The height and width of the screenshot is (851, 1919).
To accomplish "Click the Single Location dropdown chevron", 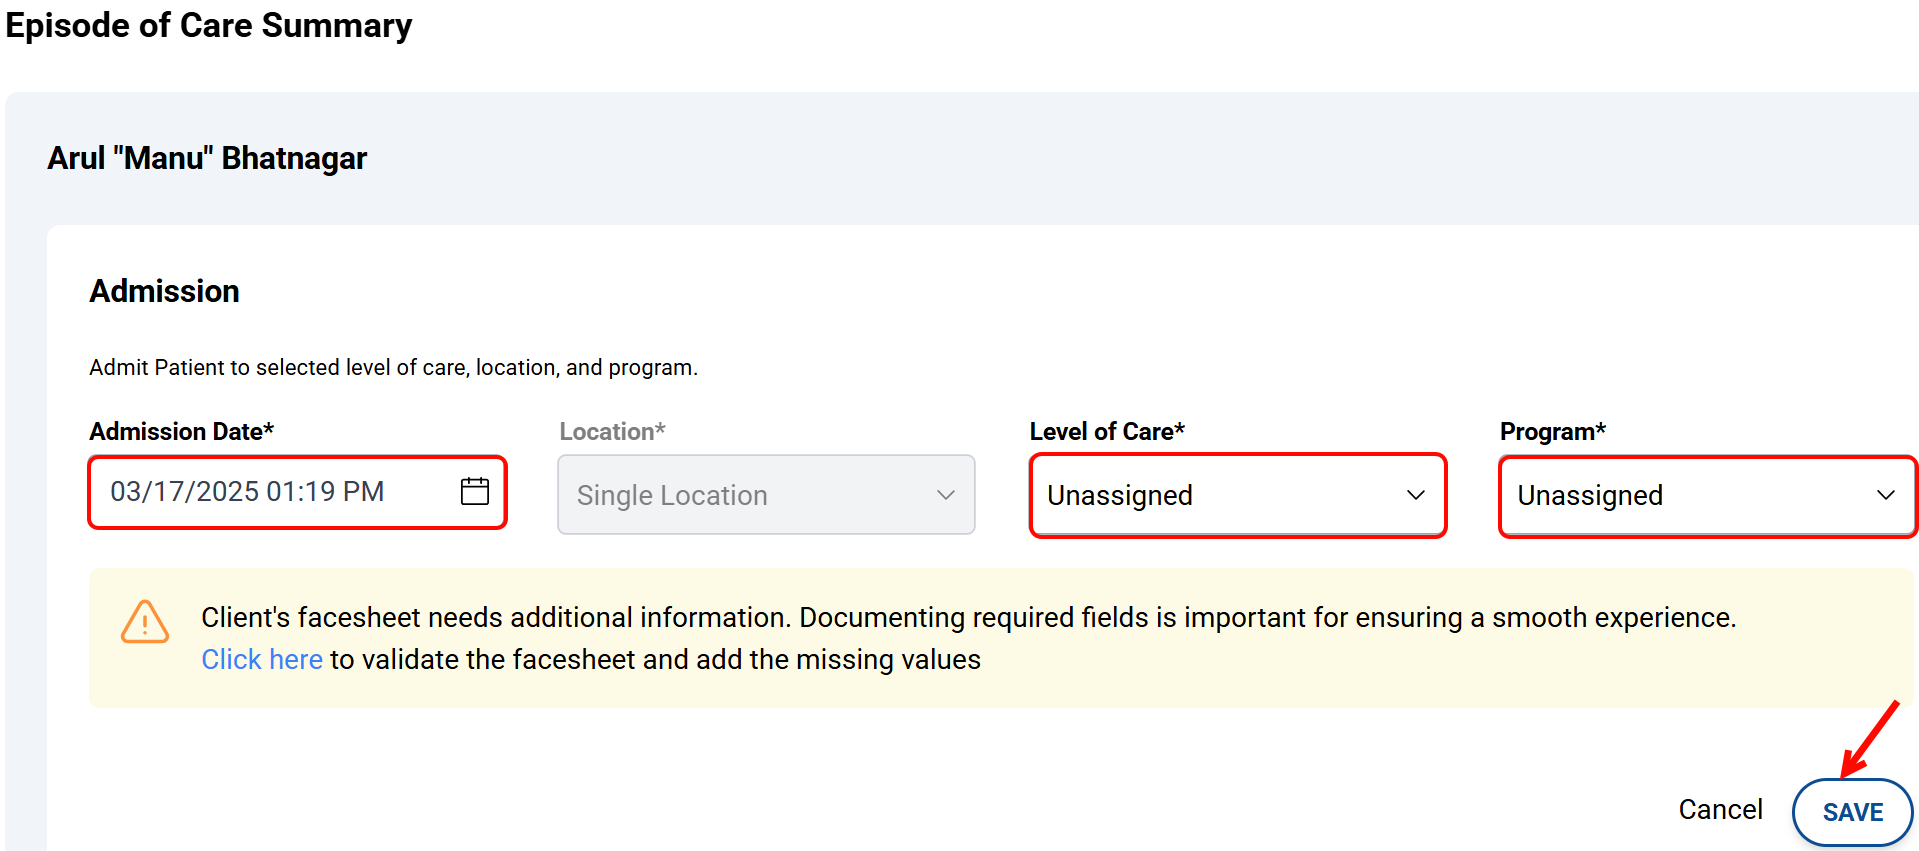I will (x=945, y=495).
